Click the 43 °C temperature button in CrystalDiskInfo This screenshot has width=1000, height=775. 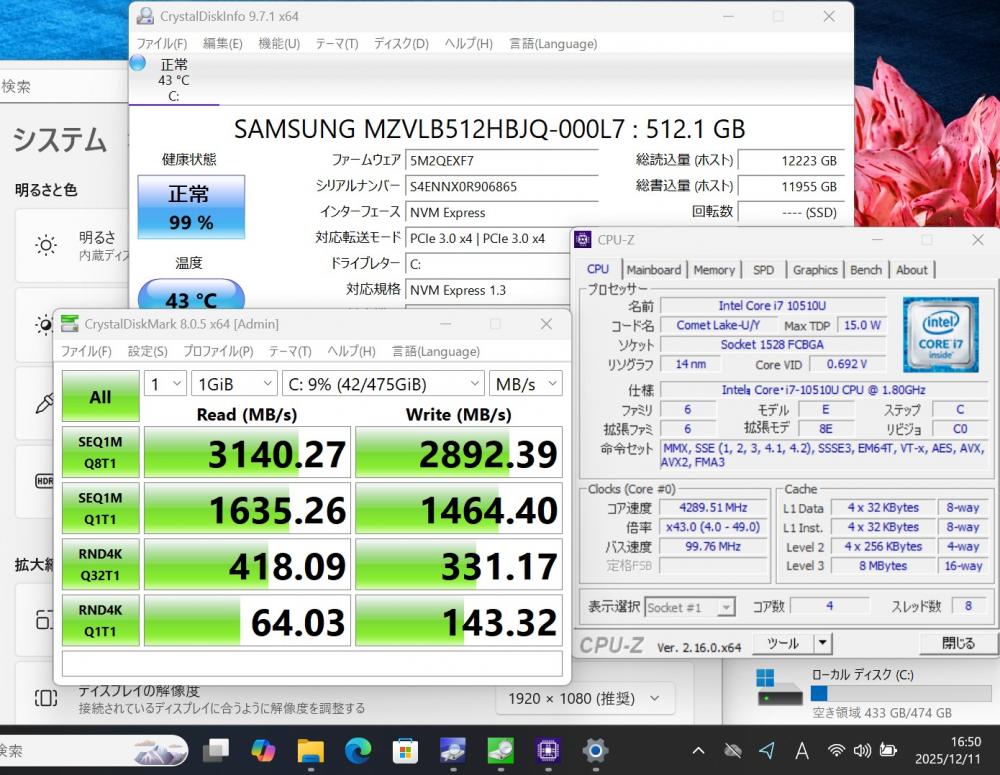pyautogui.click(x=191, y=295)
